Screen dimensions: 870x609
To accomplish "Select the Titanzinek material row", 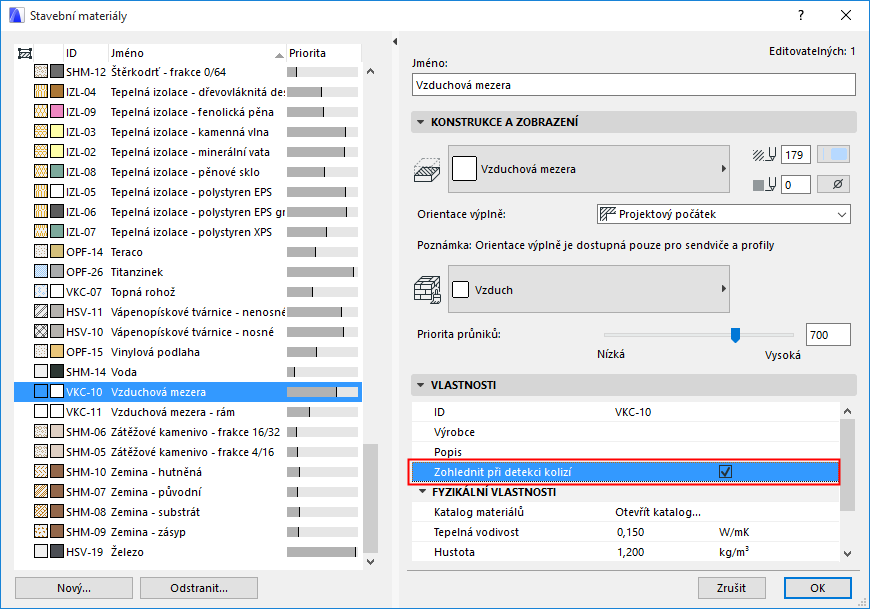I will coord(188,272).
